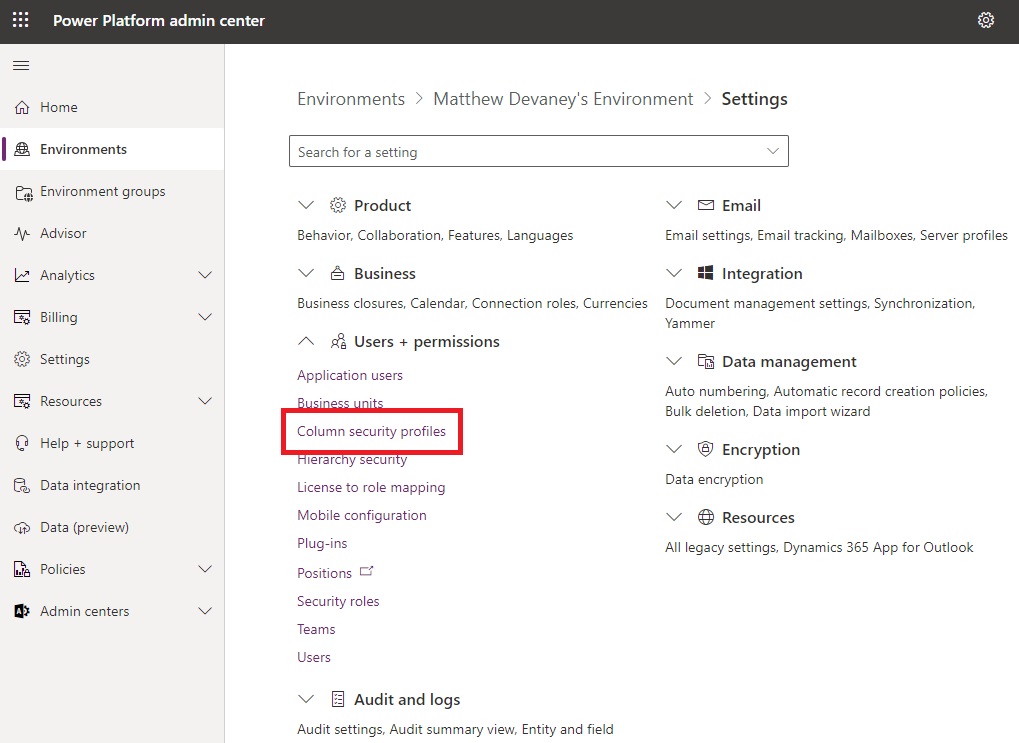Open the Security roles link
The width and height of the screenshot is (1019, 743).
338,601
